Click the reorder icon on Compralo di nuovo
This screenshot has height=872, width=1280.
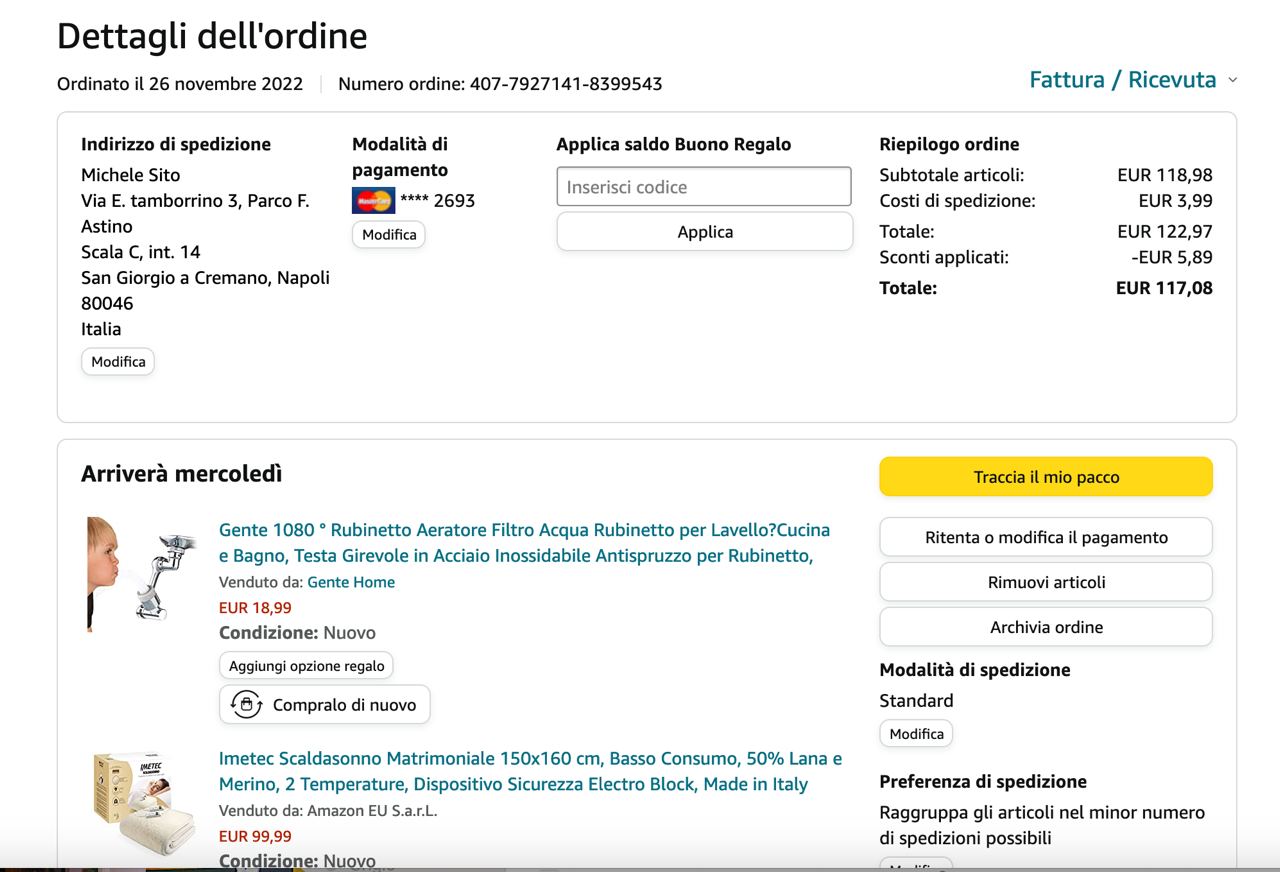pyautogui.click(x=246, y=704)
